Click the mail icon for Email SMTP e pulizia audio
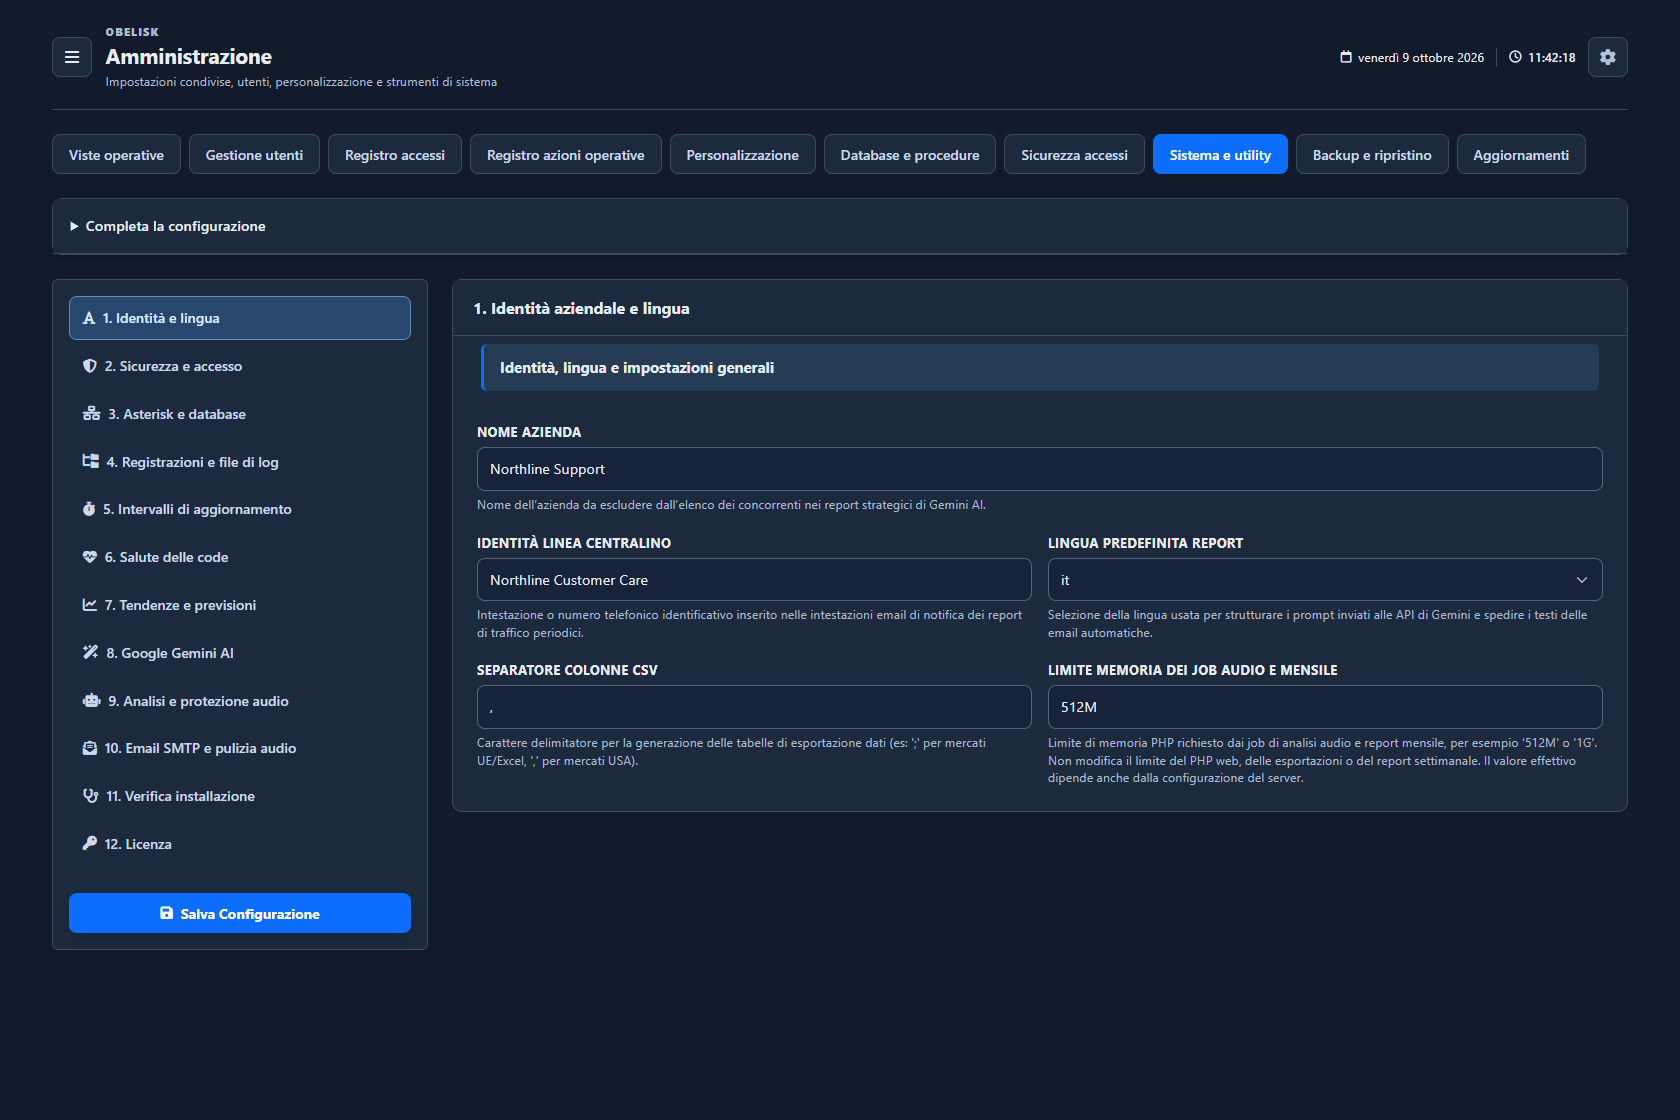The width and height of the screenshot is (1680, 1120). 90,748
